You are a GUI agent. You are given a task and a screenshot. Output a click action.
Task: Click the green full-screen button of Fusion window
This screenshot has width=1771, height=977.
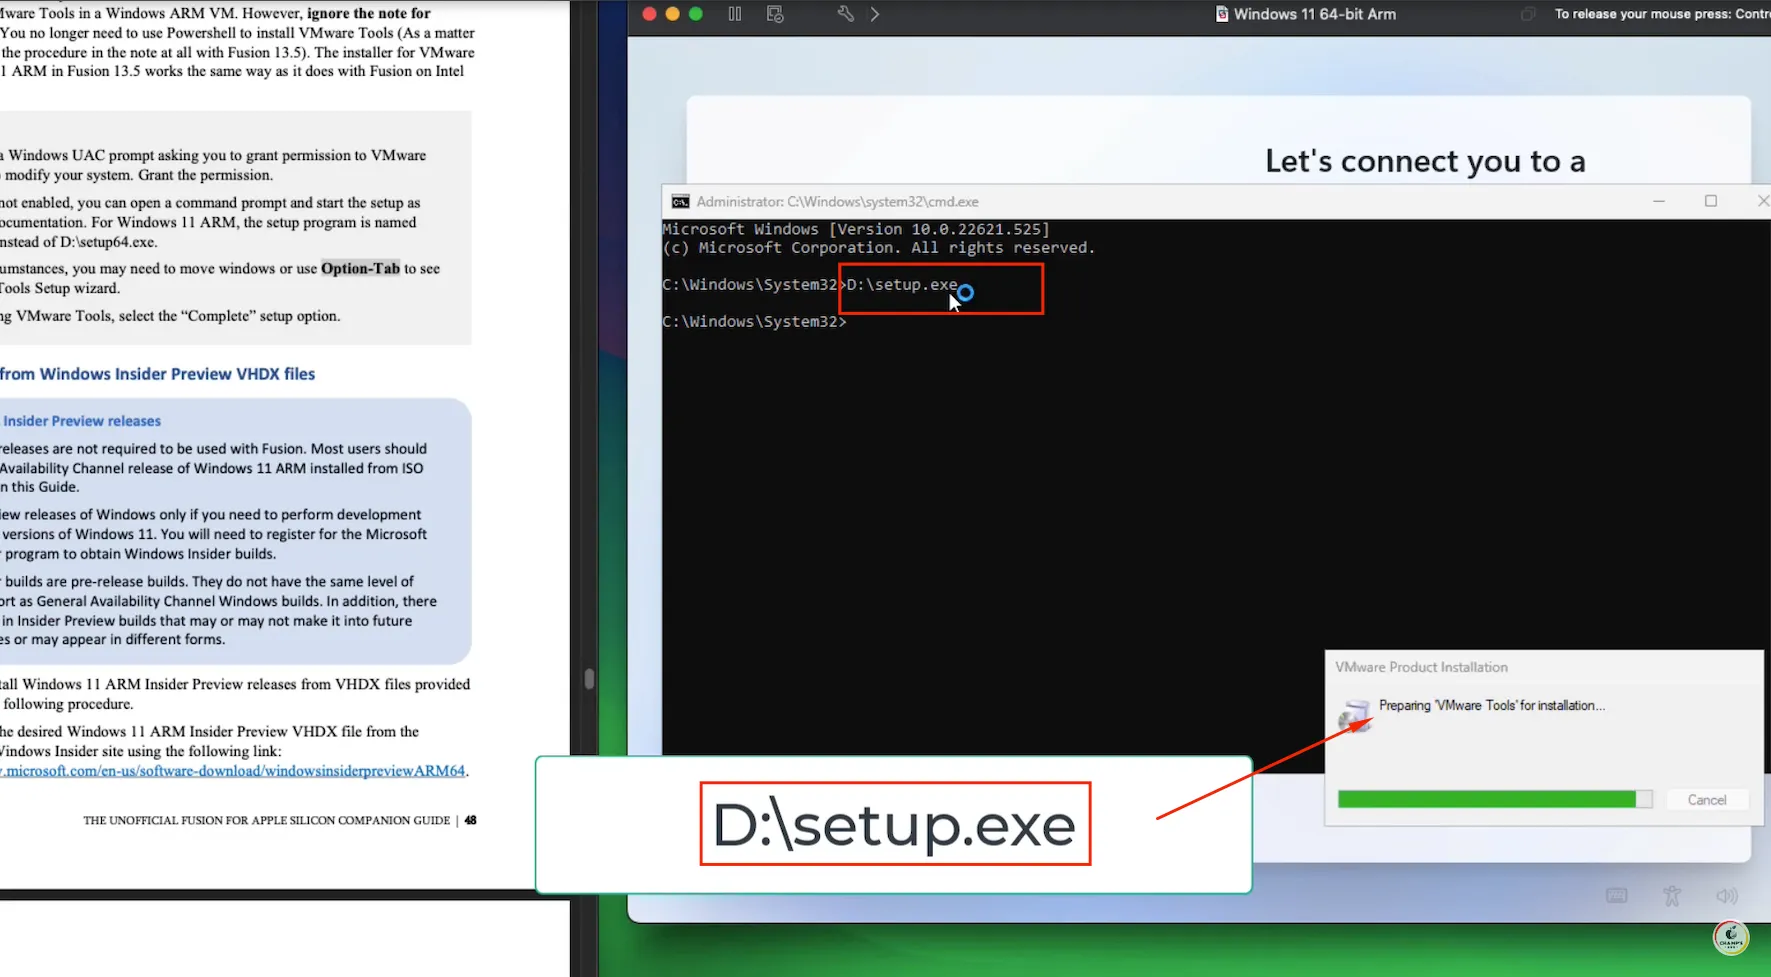[696, 14]
